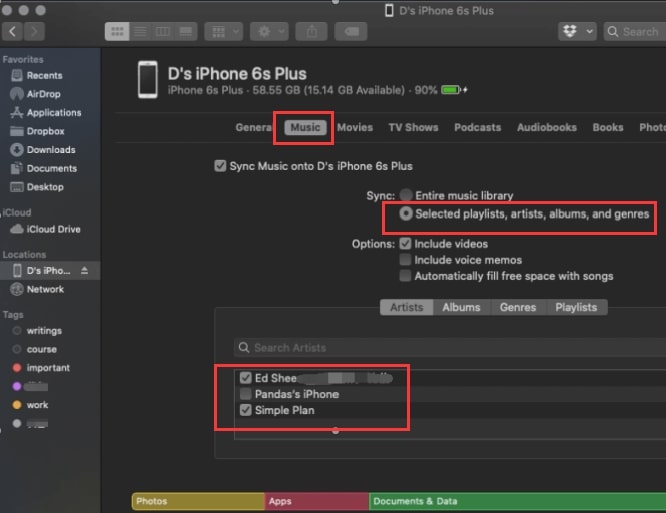Toggle Sync Music onto D's iPhone checkbox
This screenshot has height=513, width=666.
220,166
